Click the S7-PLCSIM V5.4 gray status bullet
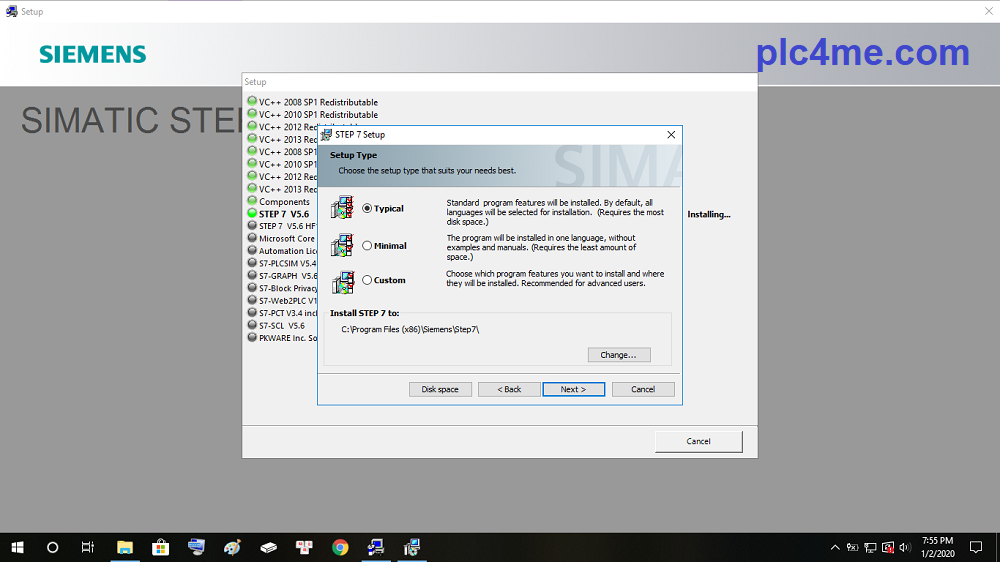 pyautogui.click(x=252, y=262)
